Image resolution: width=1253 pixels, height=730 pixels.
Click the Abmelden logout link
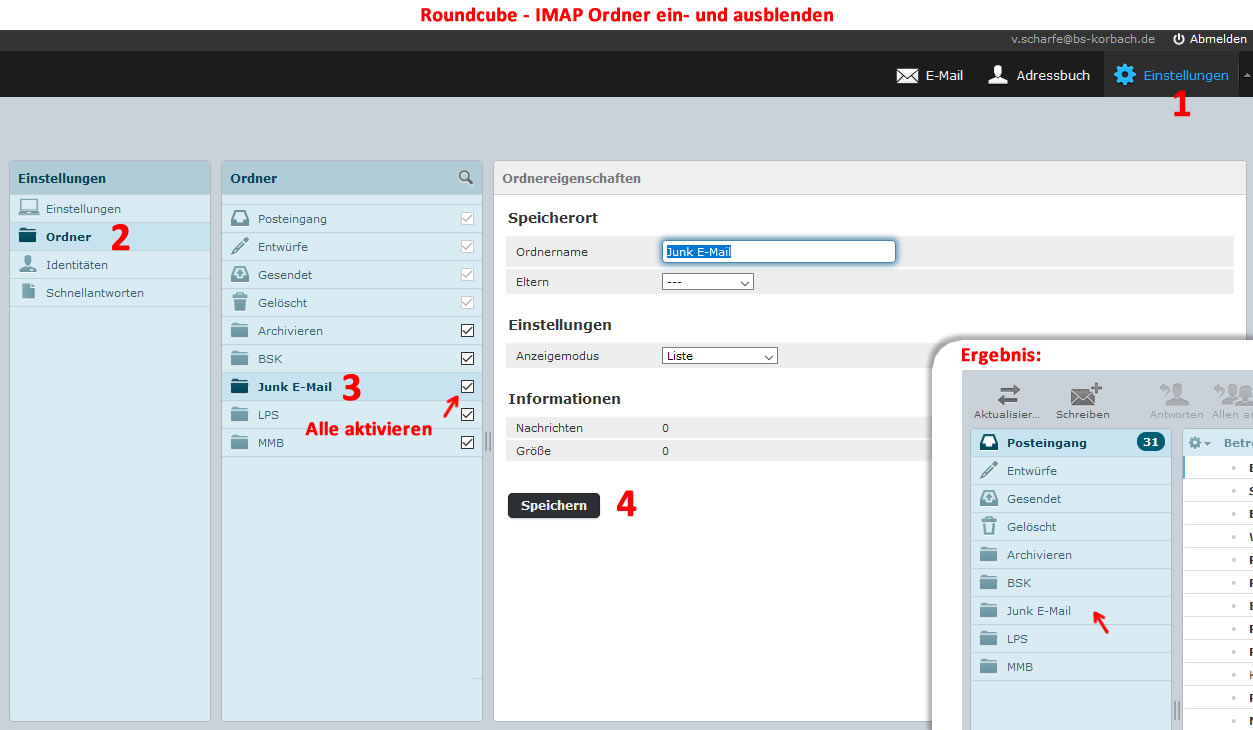click(x=1209, y=39)
